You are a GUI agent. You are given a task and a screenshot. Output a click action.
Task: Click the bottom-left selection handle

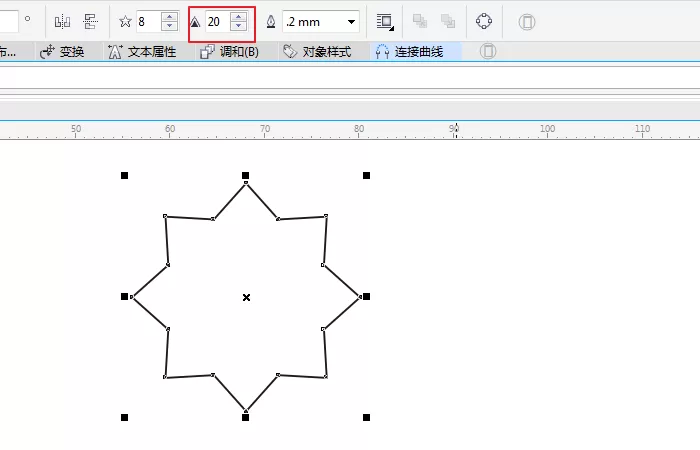pyautogui.click(x=125, y=417)
